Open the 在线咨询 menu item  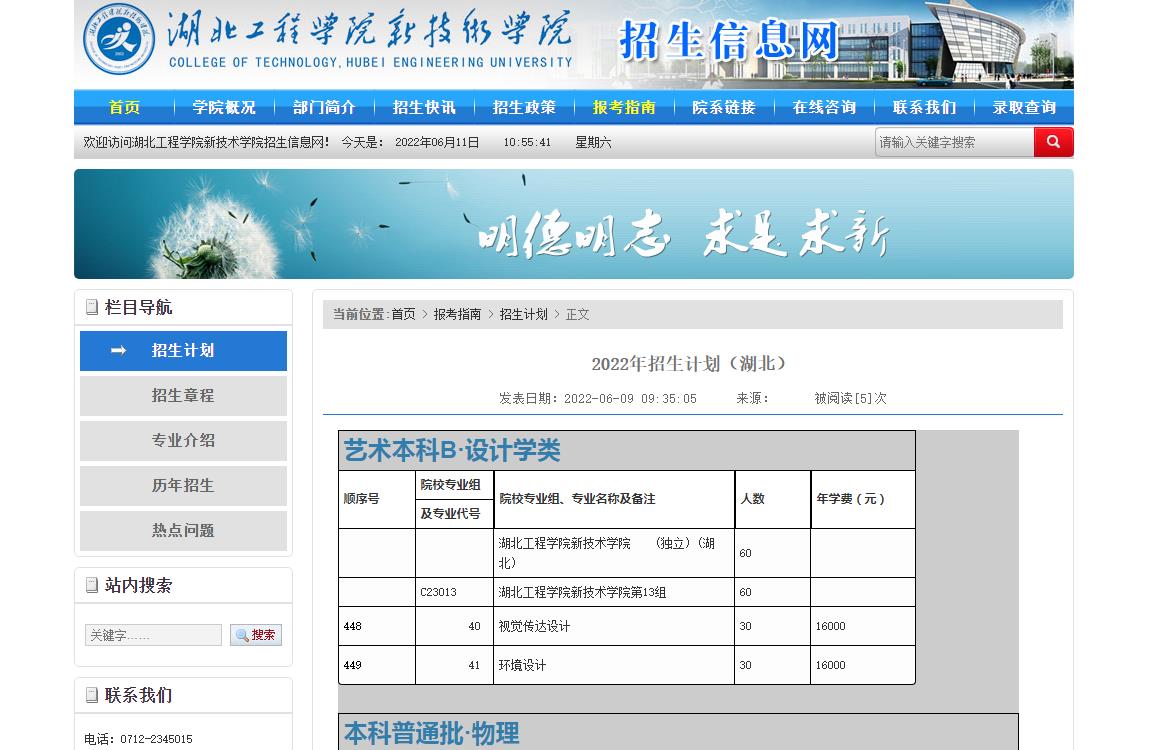824,108
